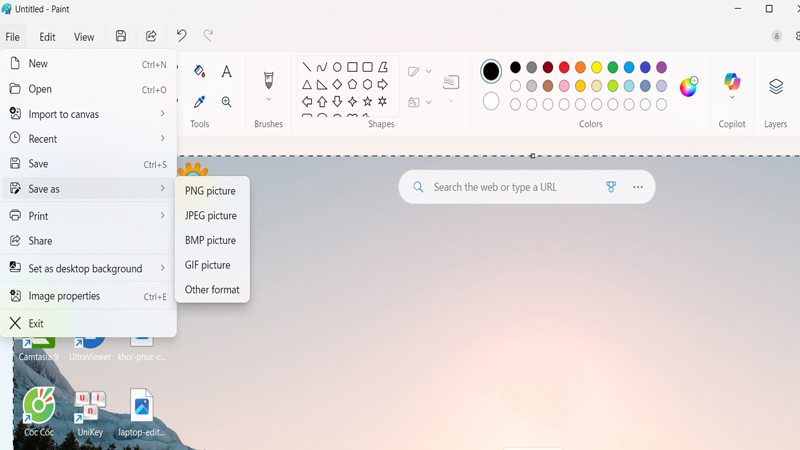Undo the last action
800x450 pixels.
[182, 36]
